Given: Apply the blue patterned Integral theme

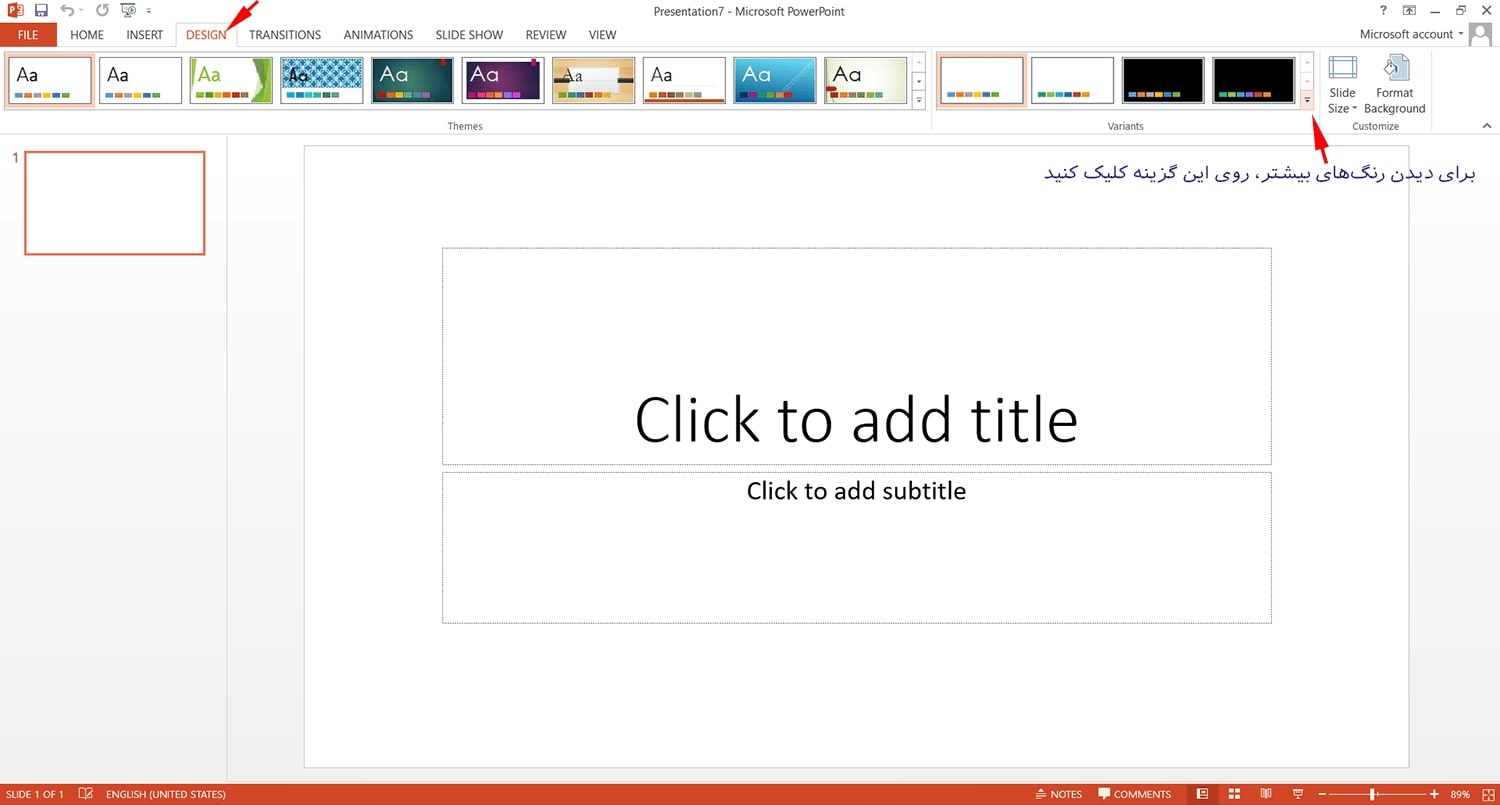Looking at the screenshot, I should click(322, 80).
